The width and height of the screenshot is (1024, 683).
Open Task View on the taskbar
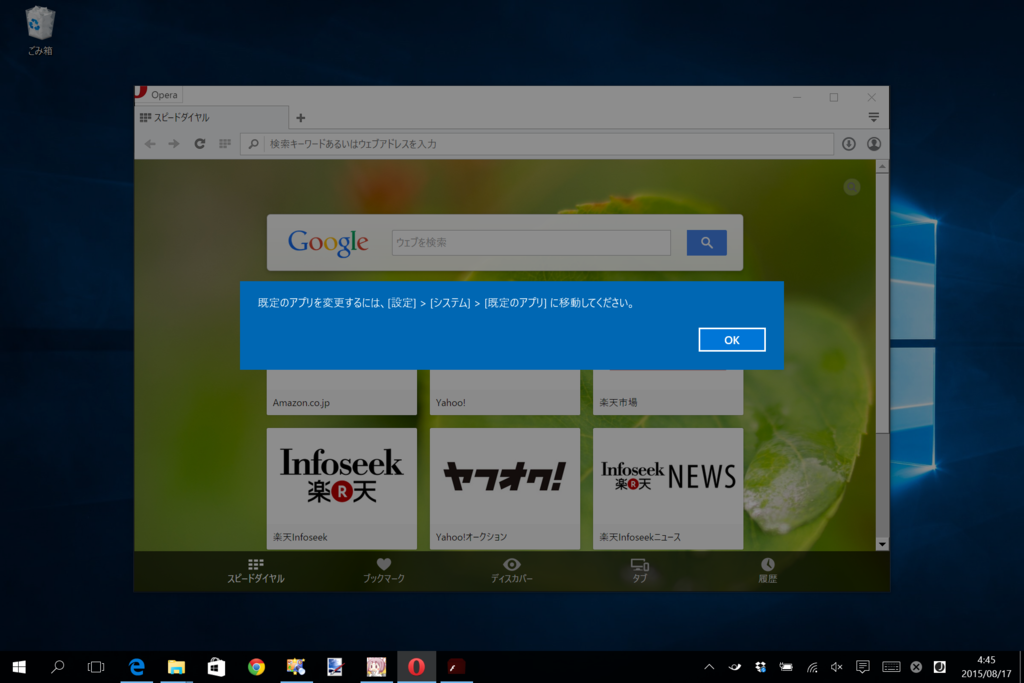(x=96, y=667)
